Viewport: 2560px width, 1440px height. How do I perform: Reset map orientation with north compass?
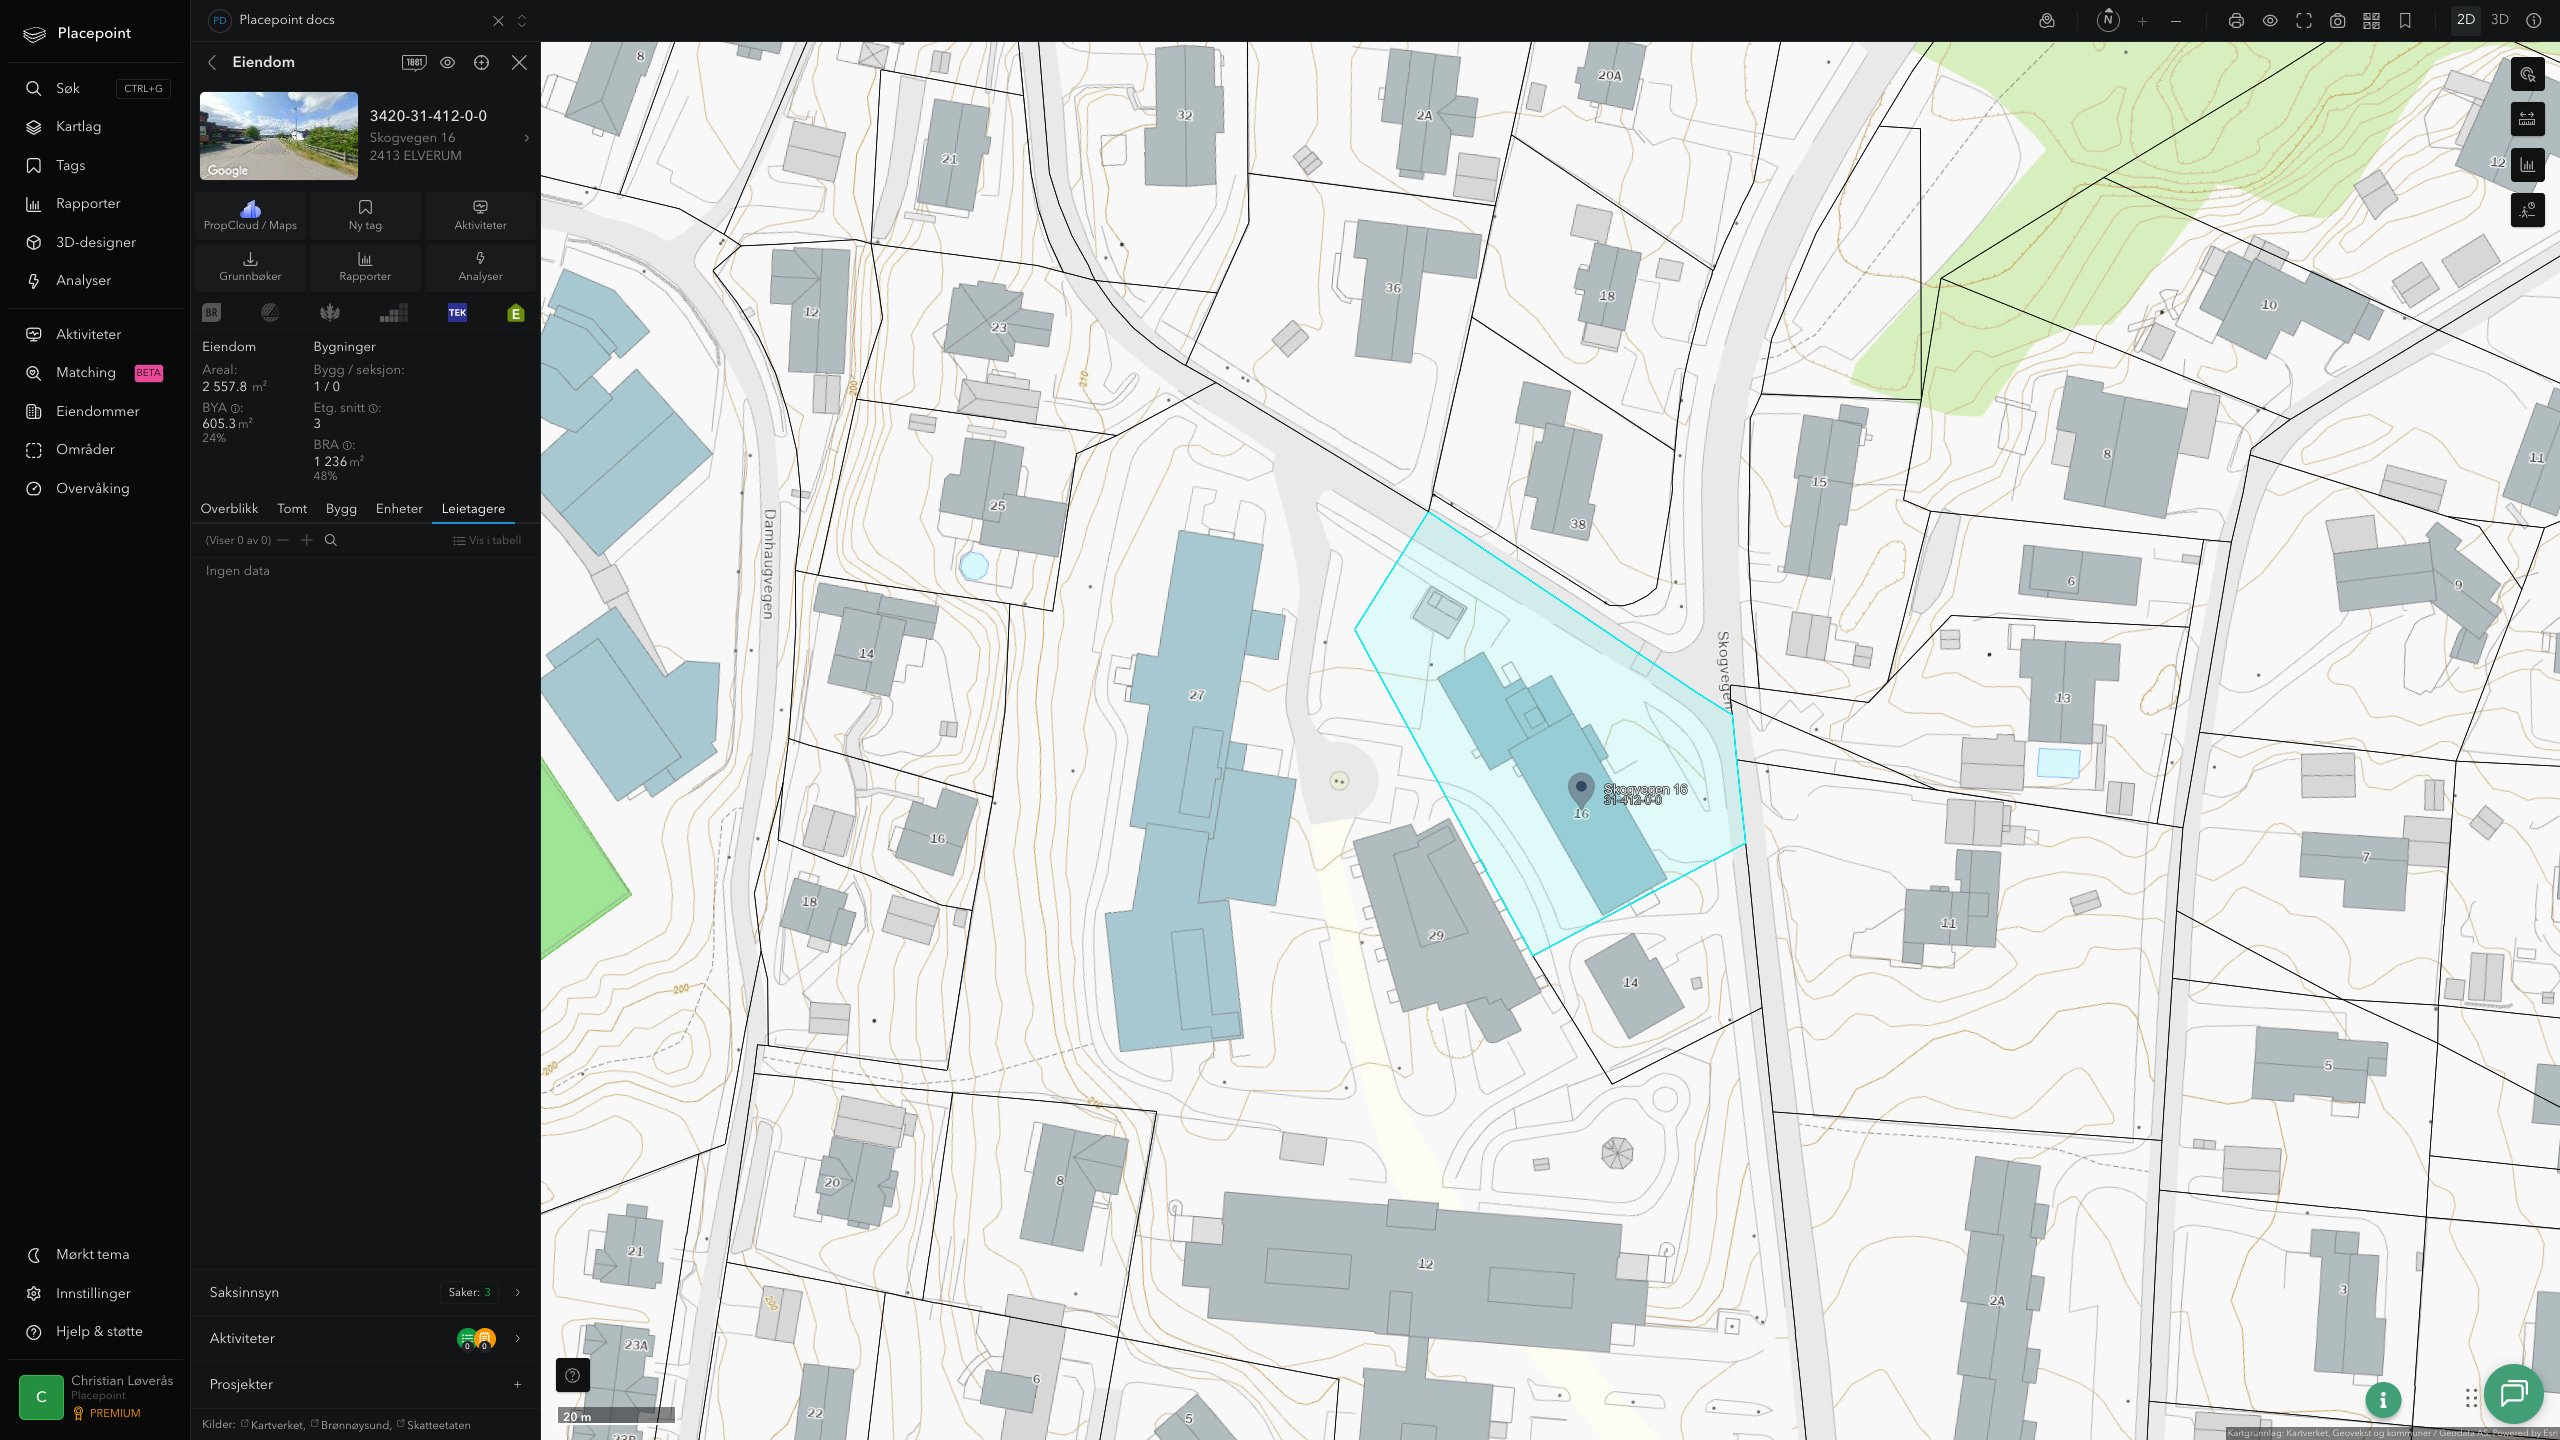(2108, 20)
